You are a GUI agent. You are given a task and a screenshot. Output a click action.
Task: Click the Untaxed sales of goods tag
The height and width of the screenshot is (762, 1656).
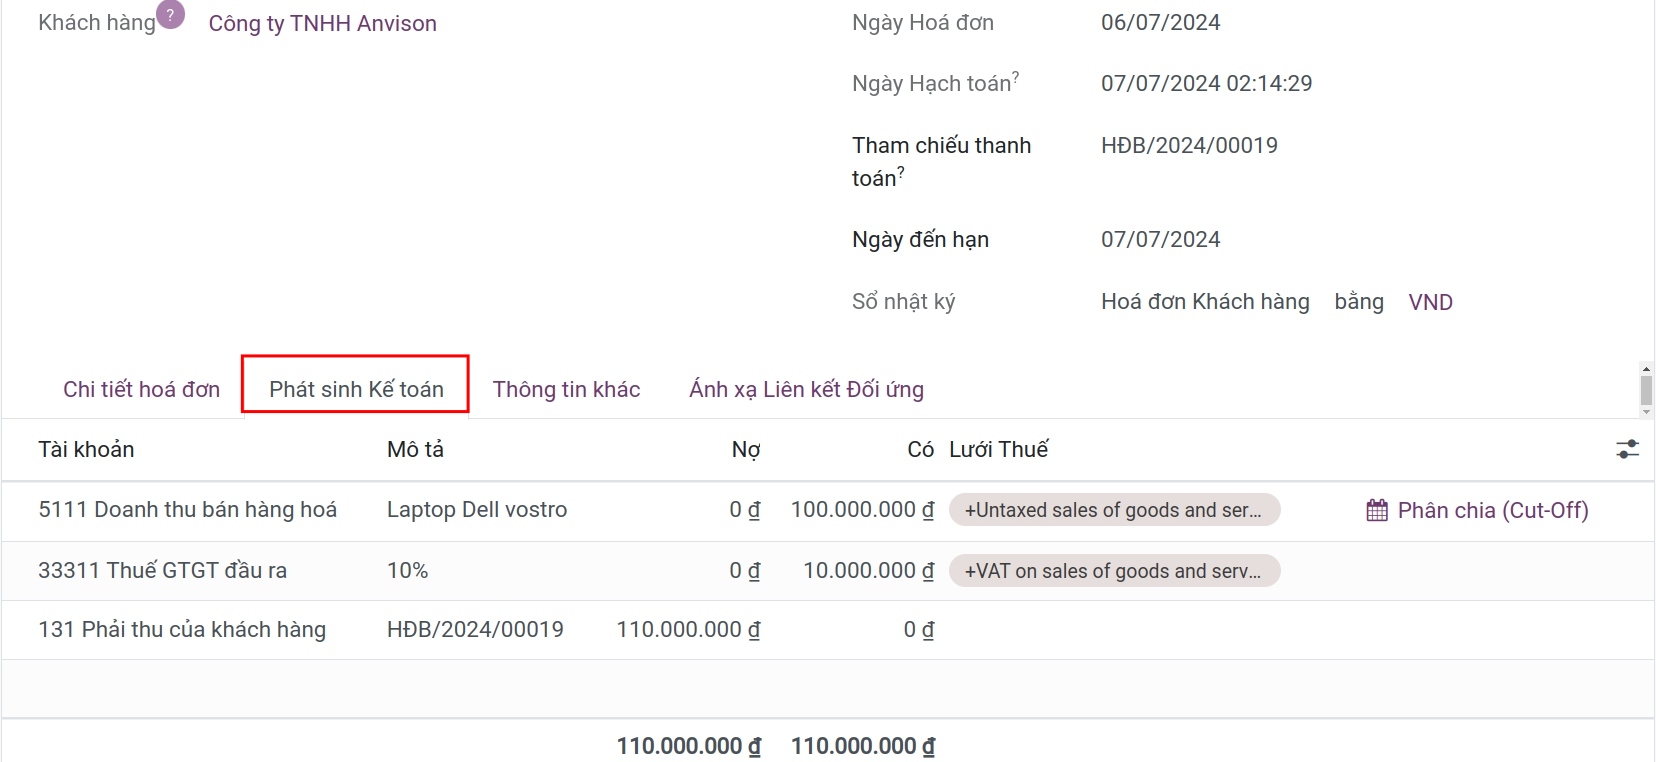point(1113,510)
